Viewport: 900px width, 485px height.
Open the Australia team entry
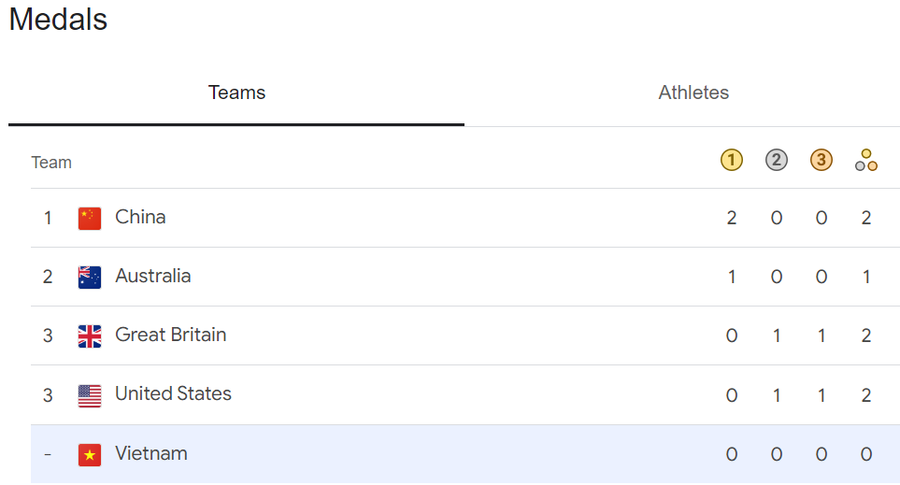click(153, 276)
